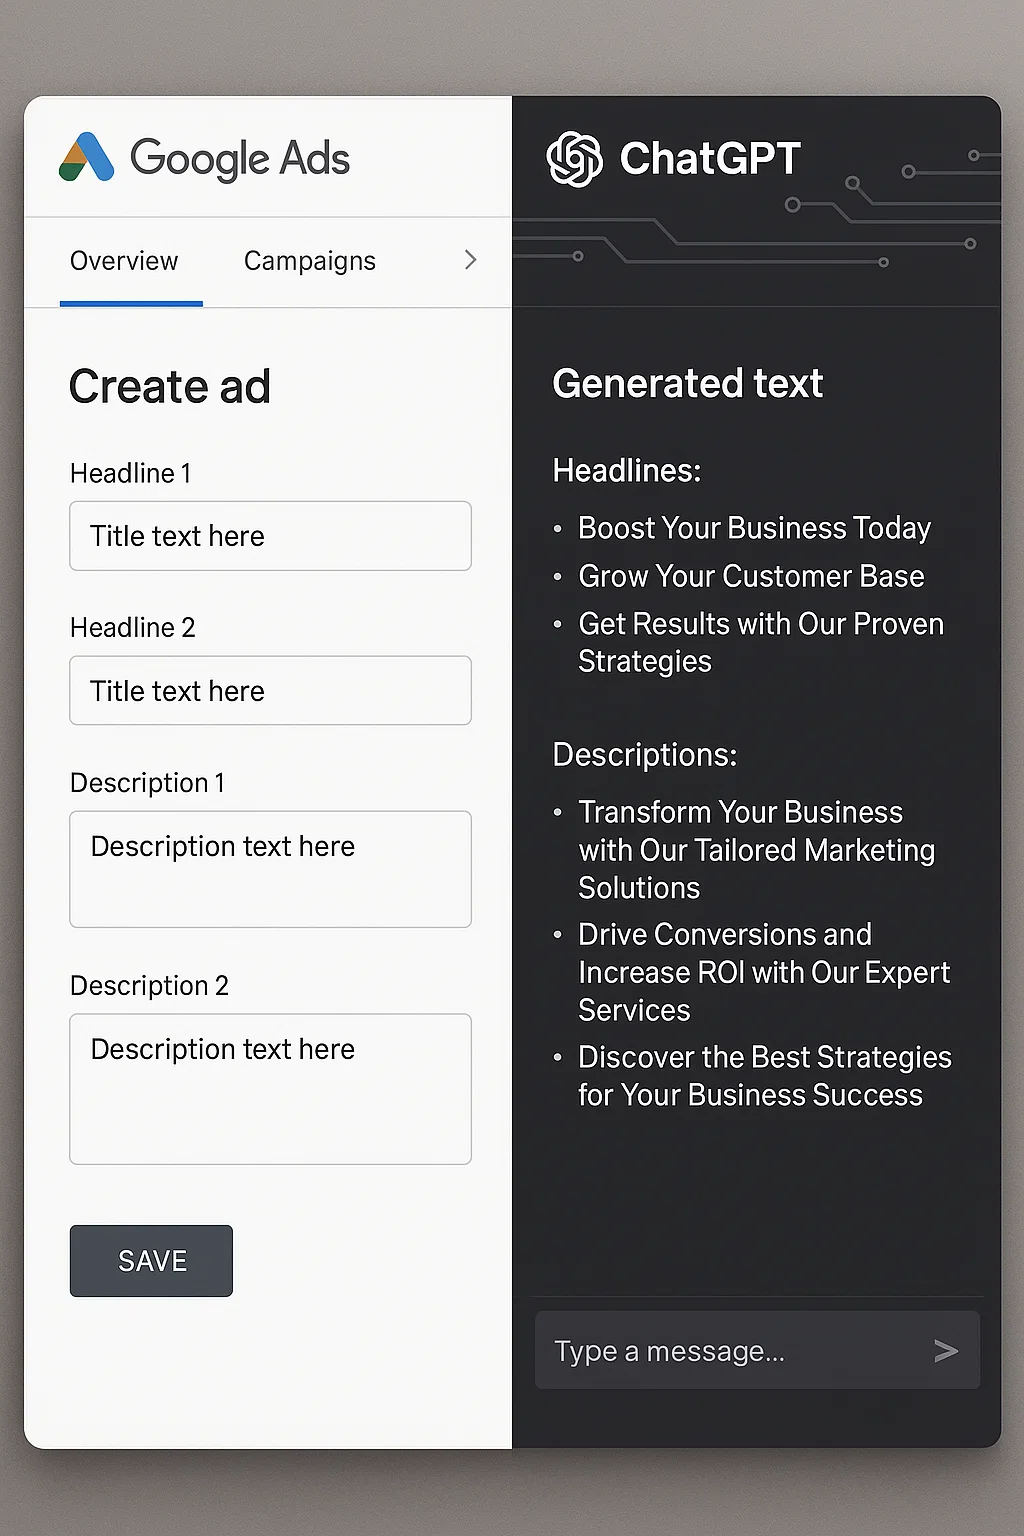Click the SAVE button
Screen dimensions: 1024x1536
click(x=151, y=1261)
